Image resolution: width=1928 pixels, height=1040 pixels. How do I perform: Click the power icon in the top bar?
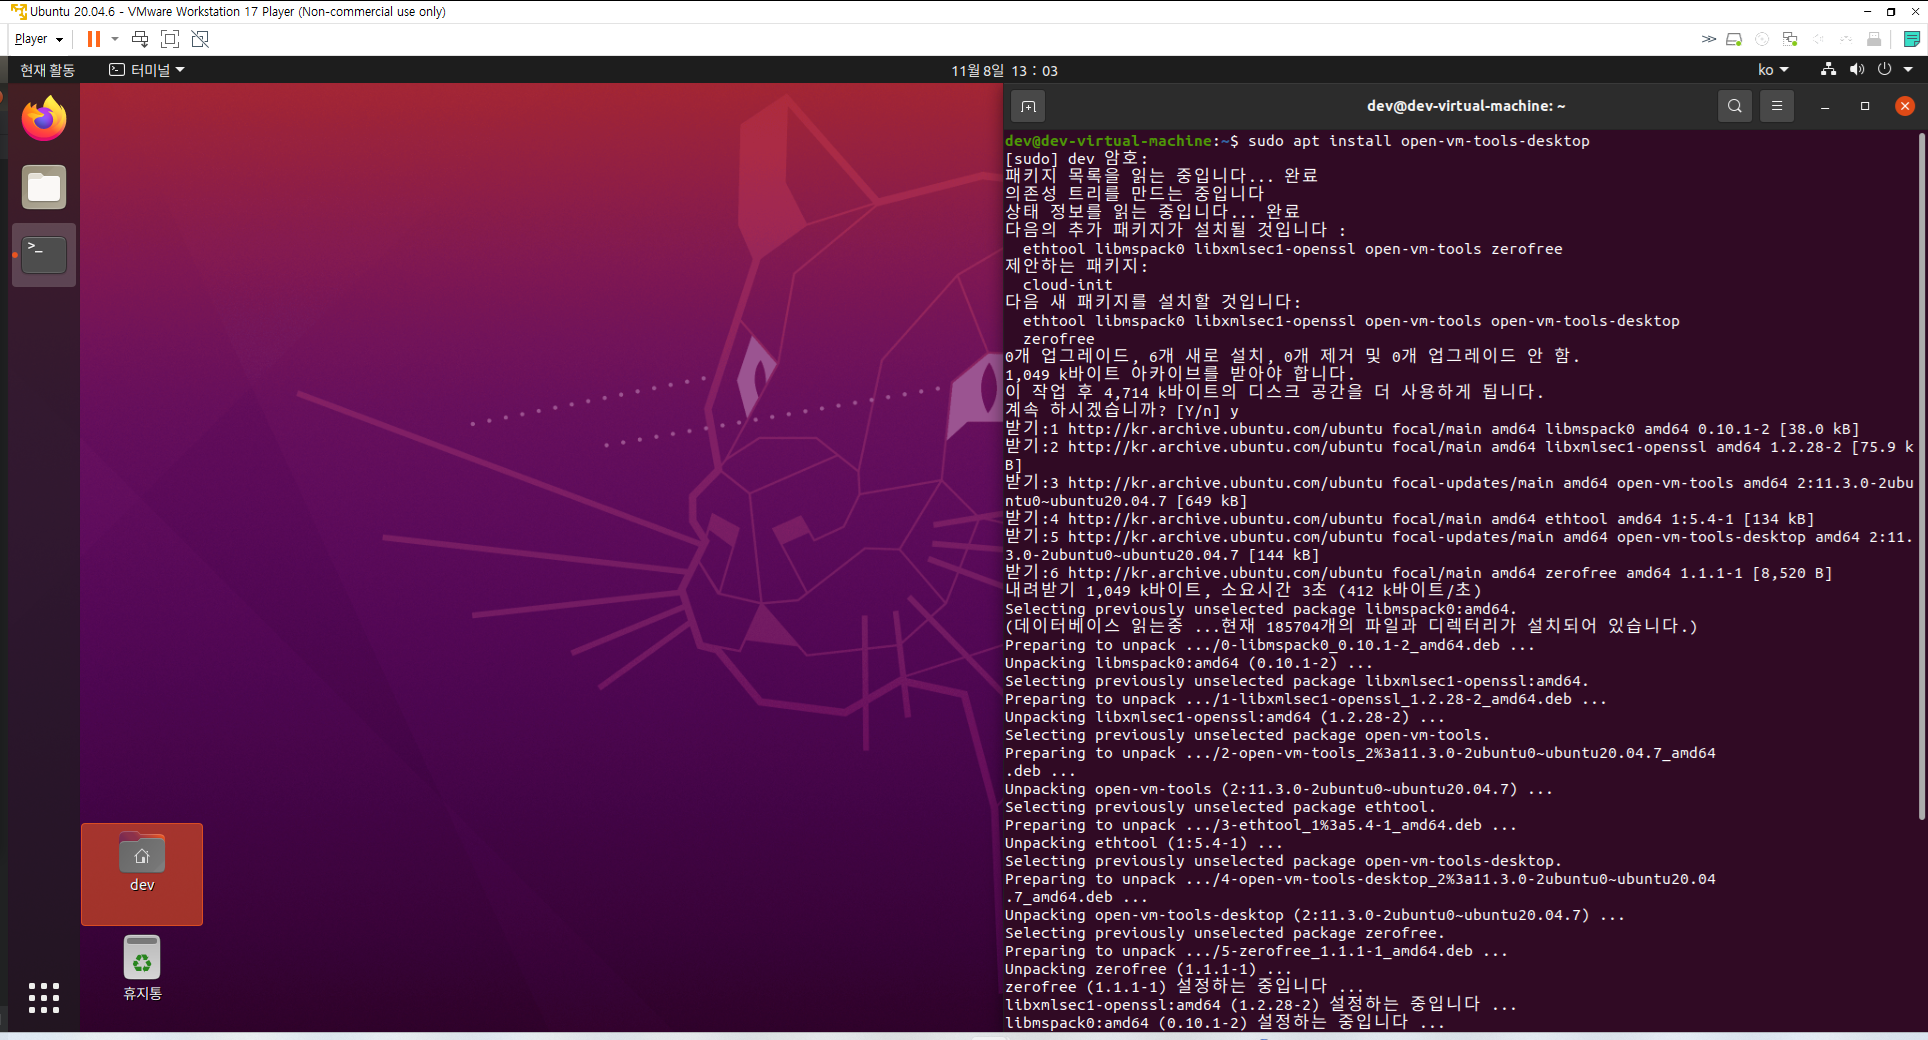(1884, 70)
